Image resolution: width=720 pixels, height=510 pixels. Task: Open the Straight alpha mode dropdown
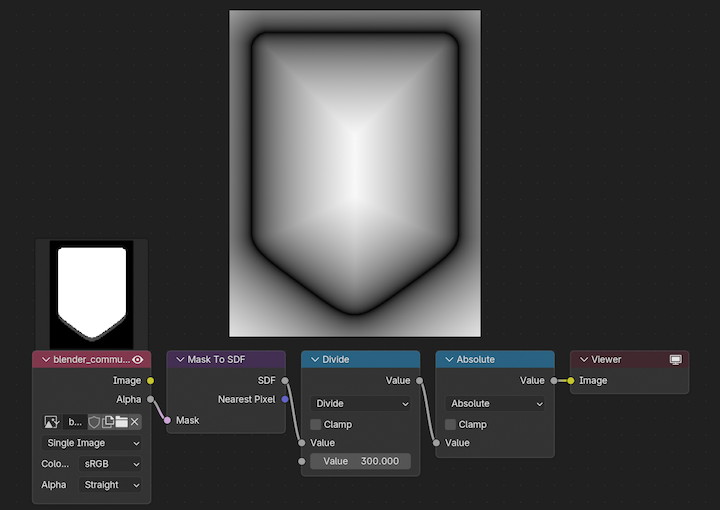pyautogui.click(x=109, y=485)
